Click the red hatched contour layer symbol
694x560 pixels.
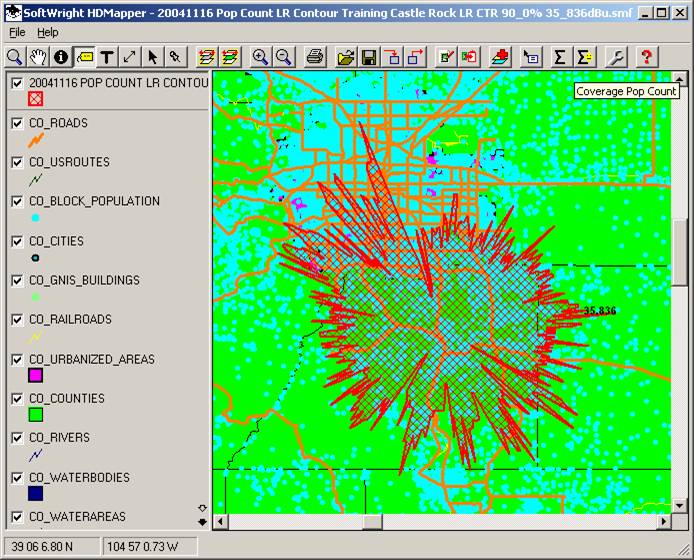point(35,99)
